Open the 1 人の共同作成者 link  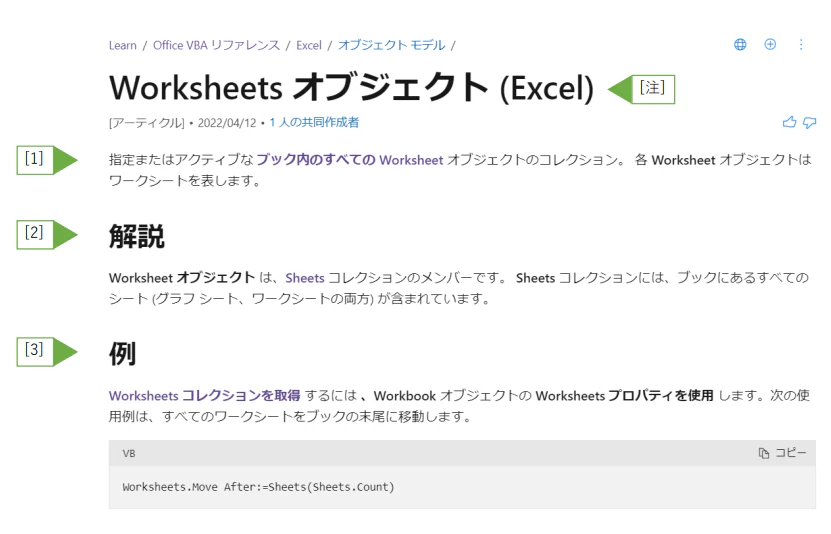click(314, 123)
